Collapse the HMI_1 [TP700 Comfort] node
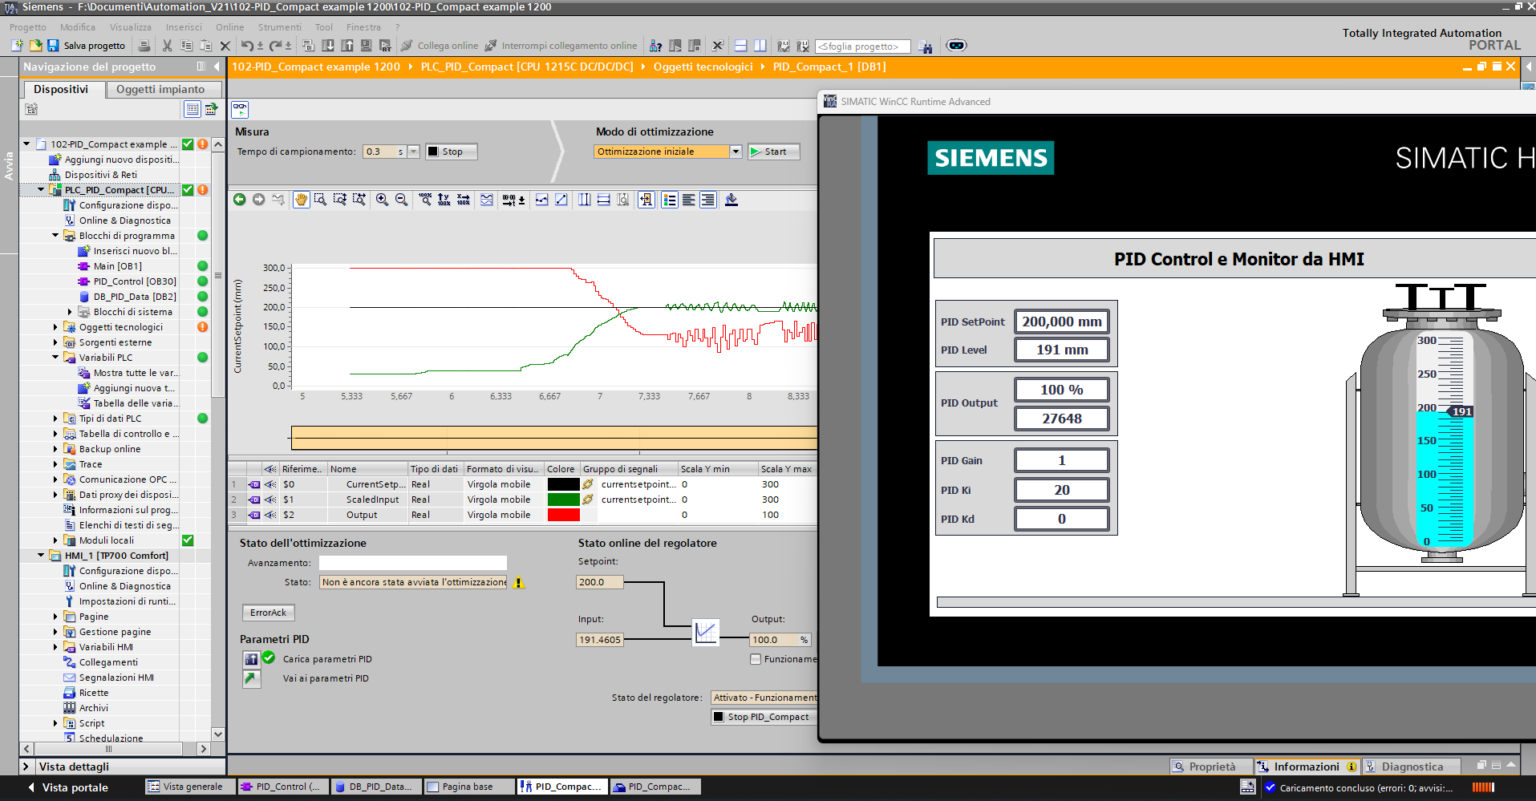Screen dimensions: 1536x801 [x=41, y=556]
